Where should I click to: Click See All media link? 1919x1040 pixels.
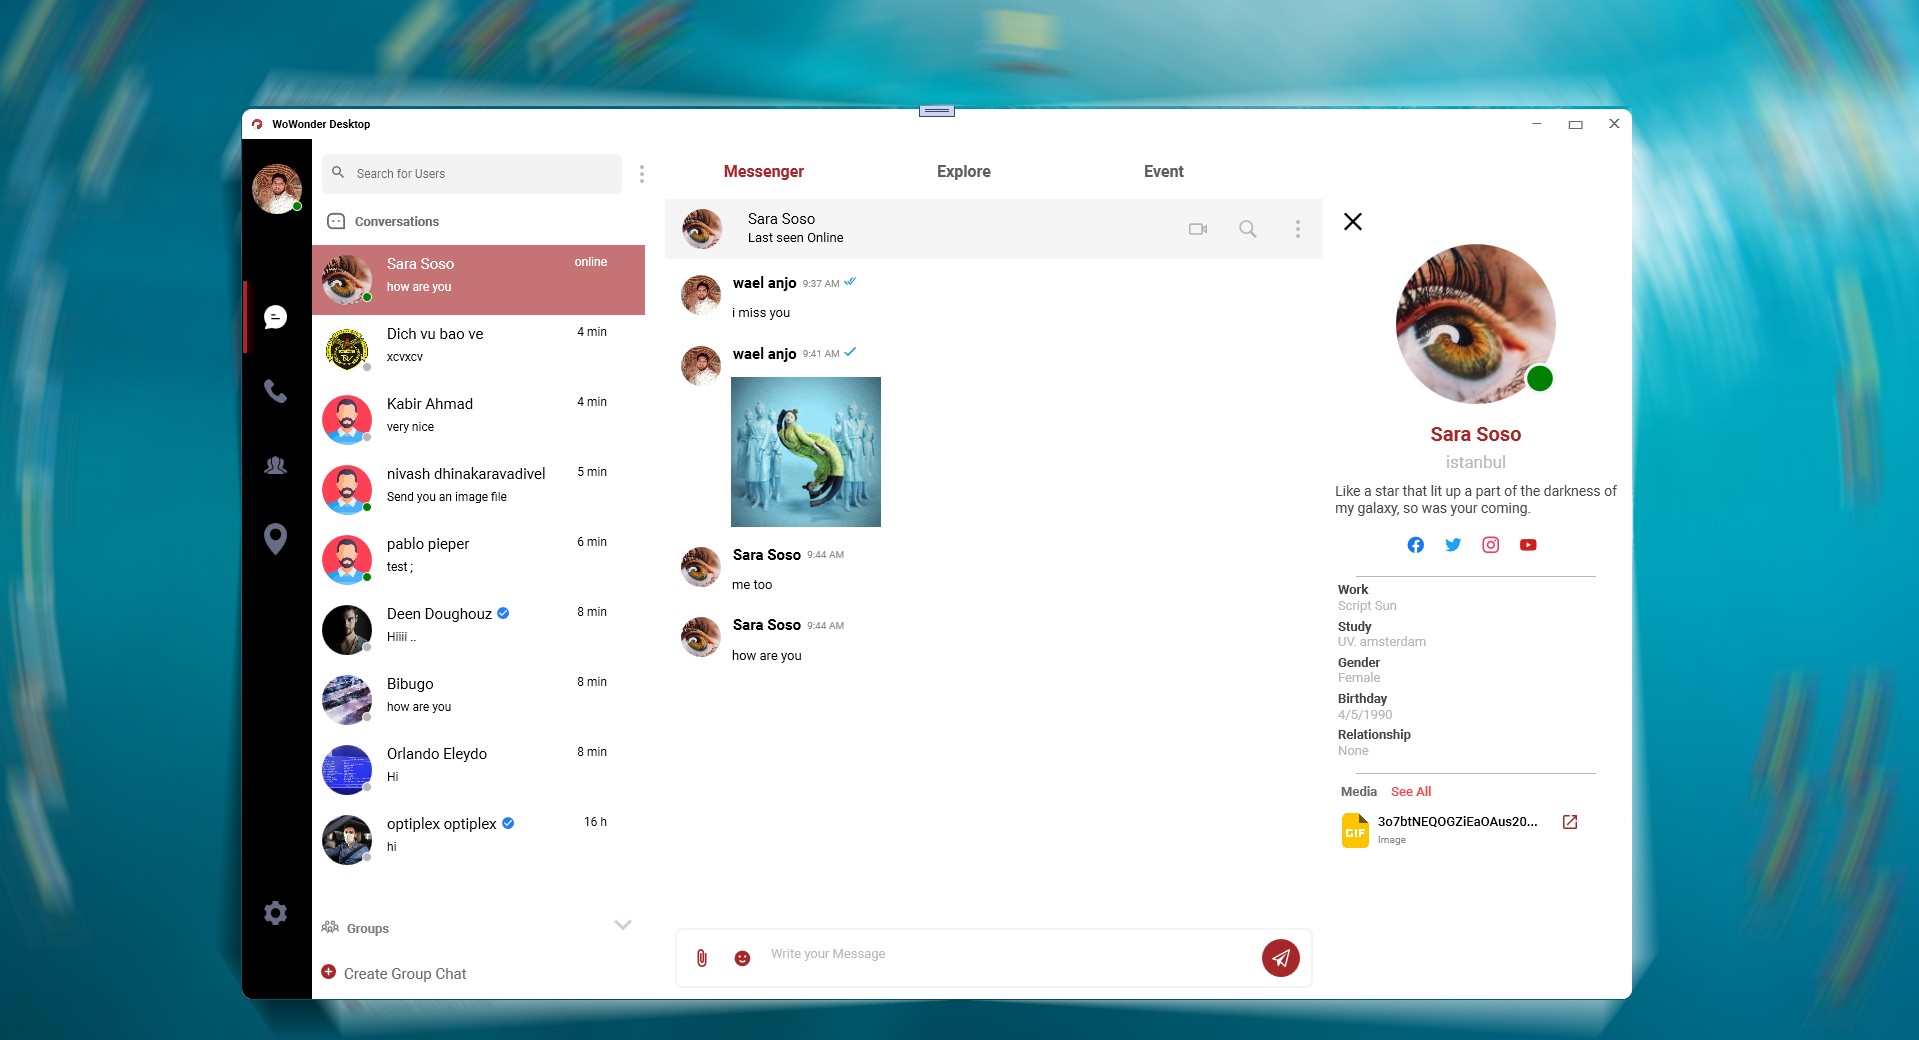[x=1410, y=792]
